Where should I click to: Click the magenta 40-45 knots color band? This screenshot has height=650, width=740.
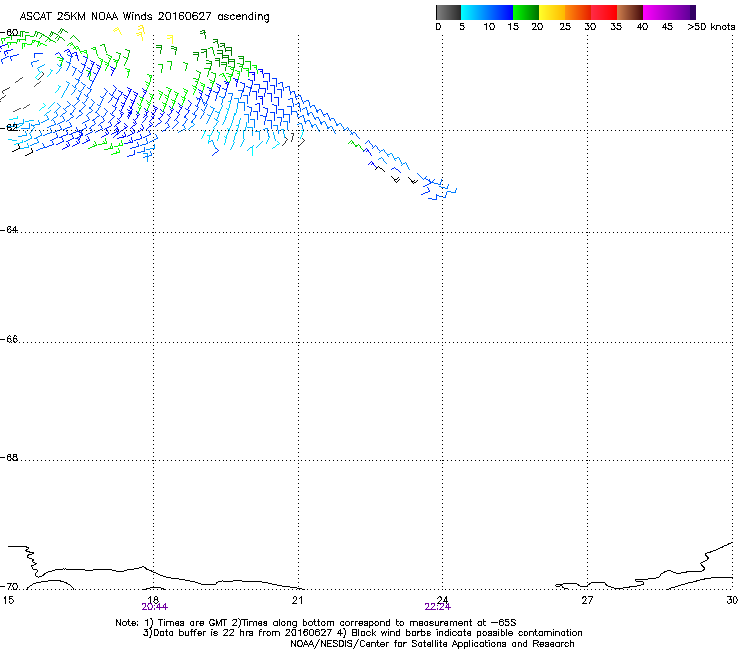point(656,12)
